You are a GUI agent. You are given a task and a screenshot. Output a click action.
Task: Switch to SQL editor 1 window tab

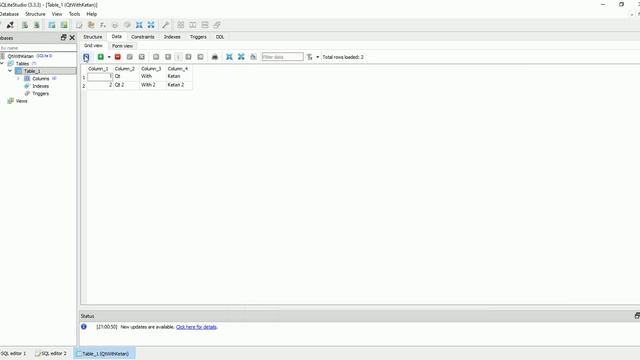pos(13,353)
